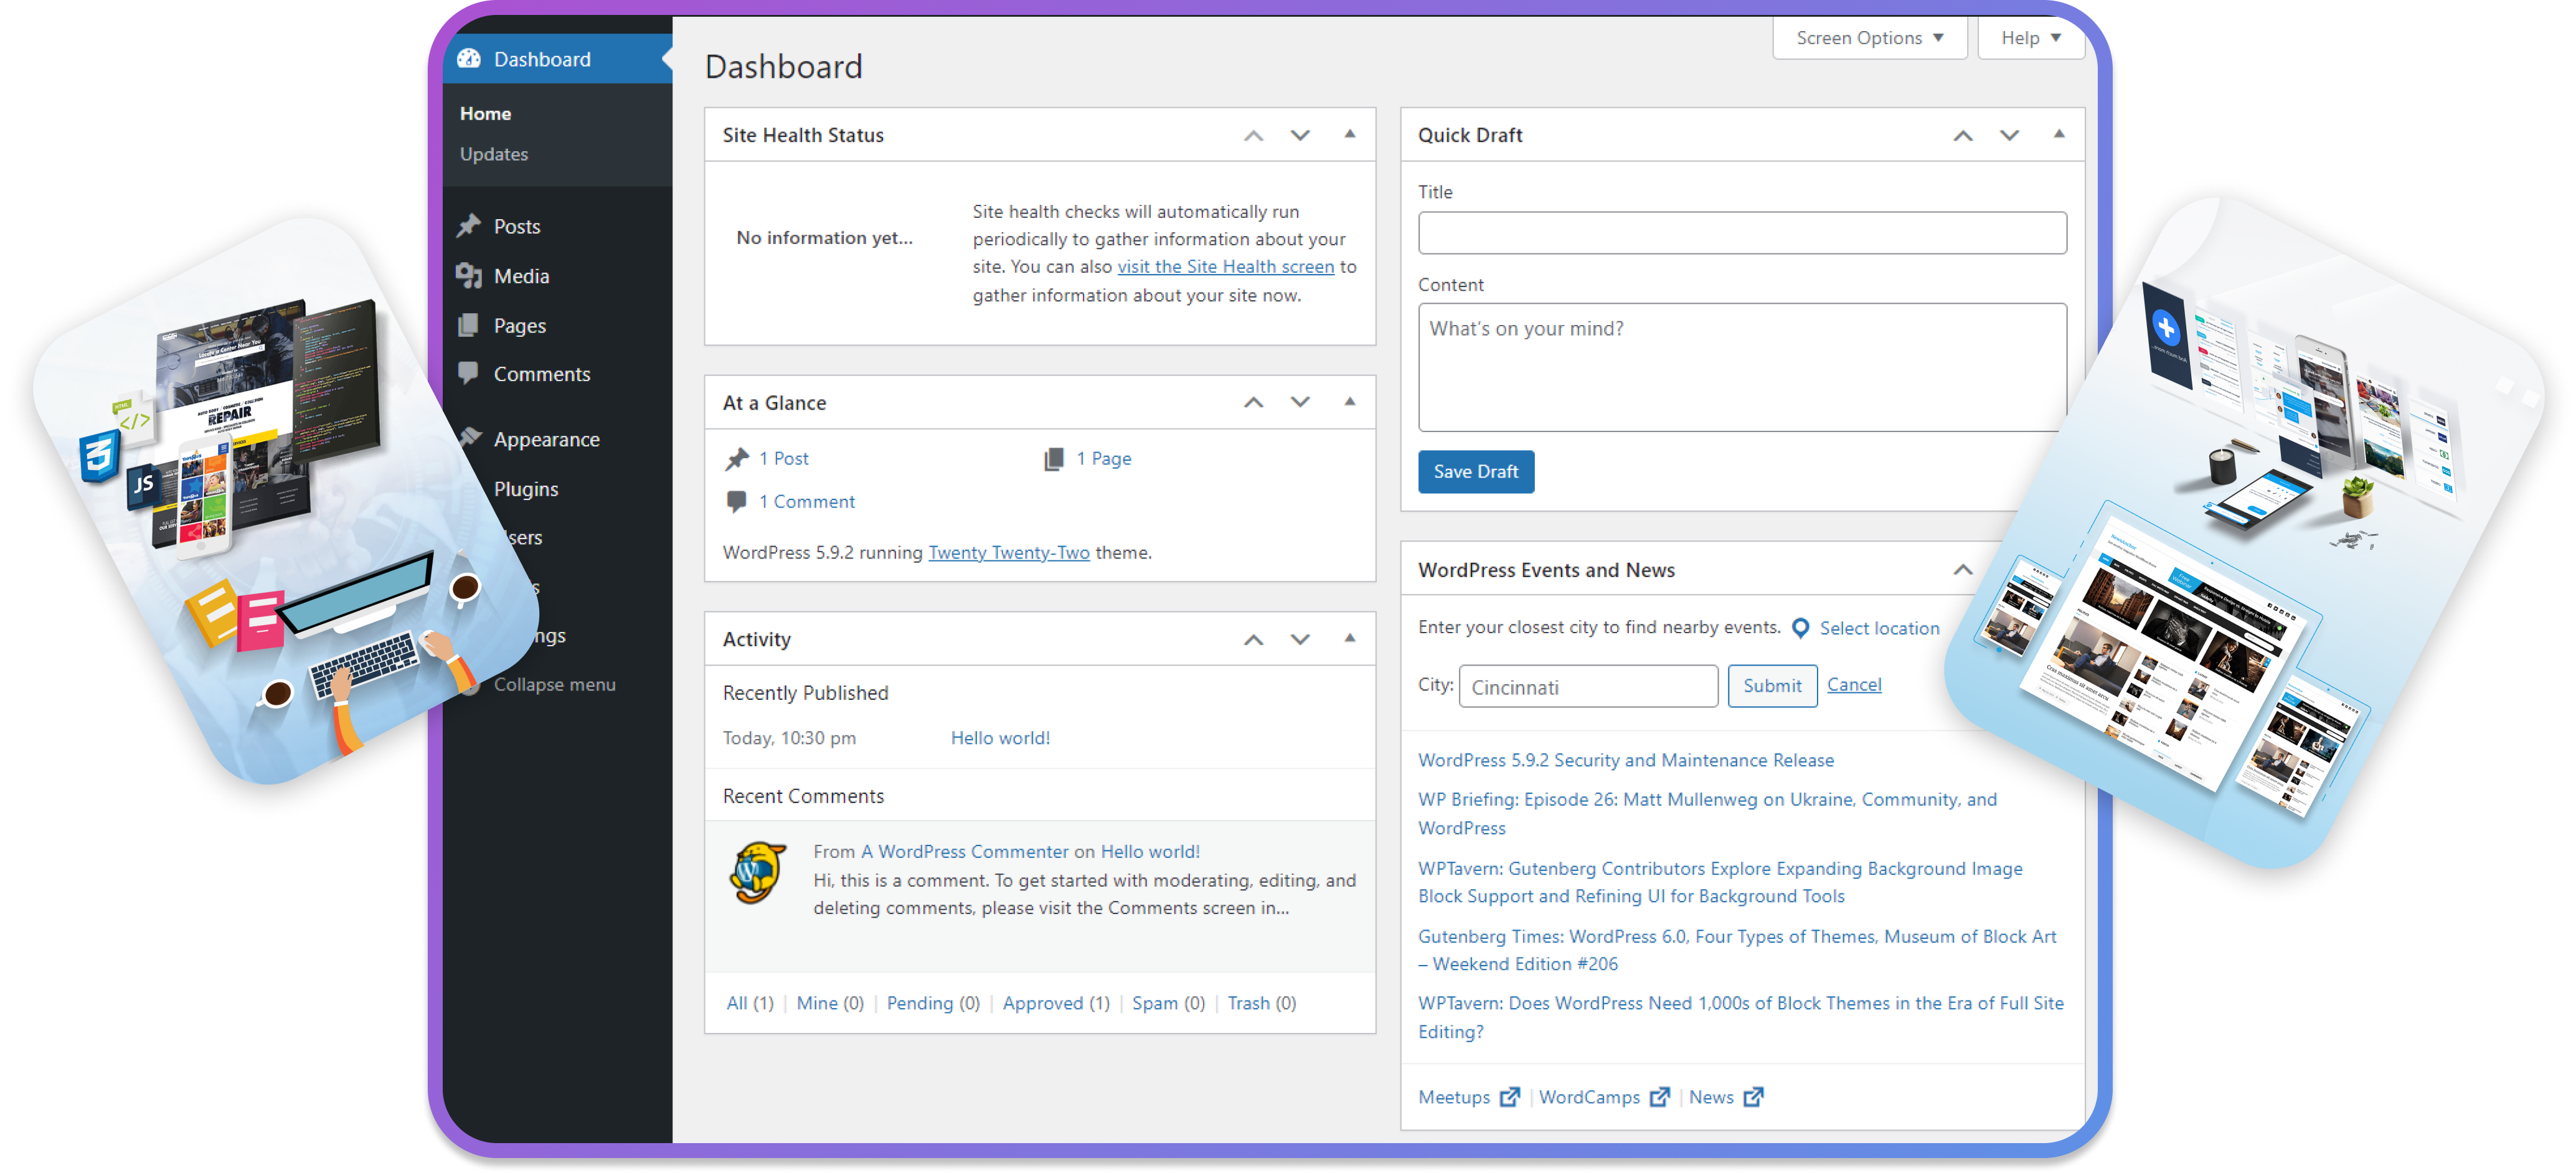This screenshot has height=1173, width=2576.
Task: Click the Select location link
Action: [x=1879, y=628]
